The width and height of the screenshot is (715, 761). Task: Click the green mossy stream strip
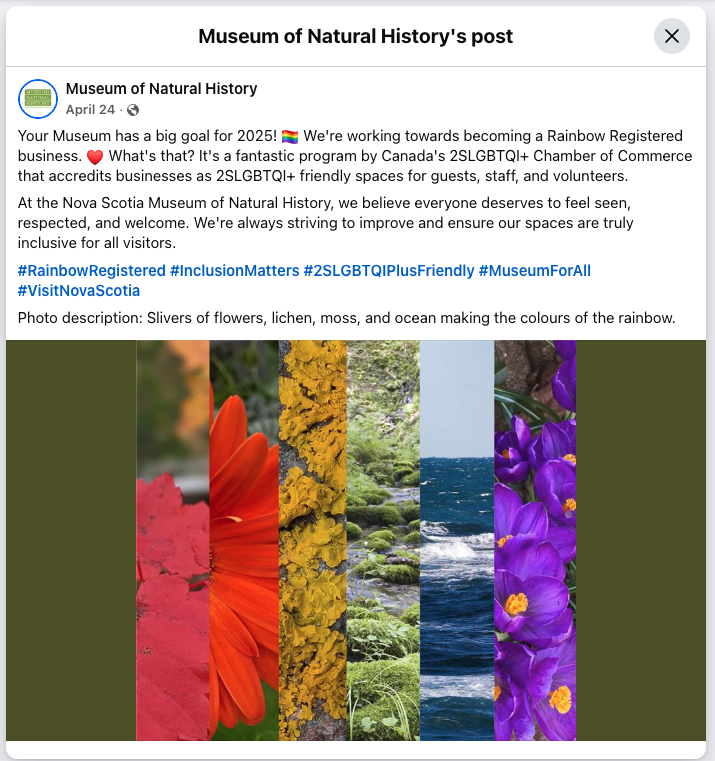pyautogui.click(x=383, y=540)
